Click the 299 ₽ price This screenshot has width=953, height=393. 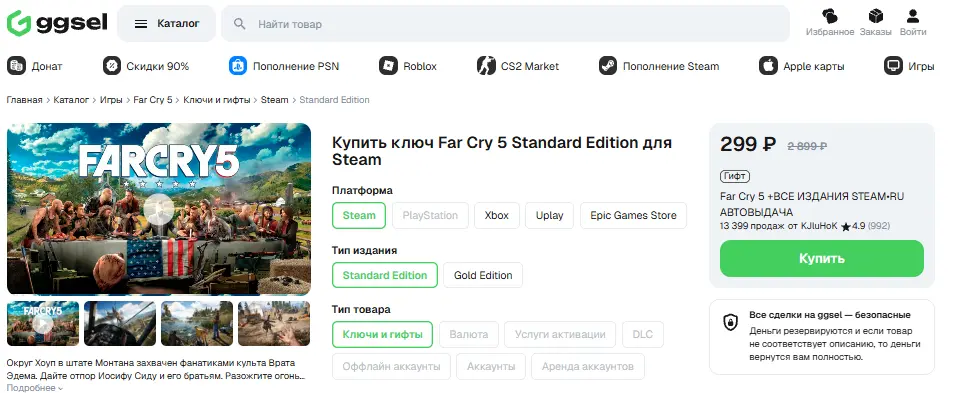tap(748, 144)
